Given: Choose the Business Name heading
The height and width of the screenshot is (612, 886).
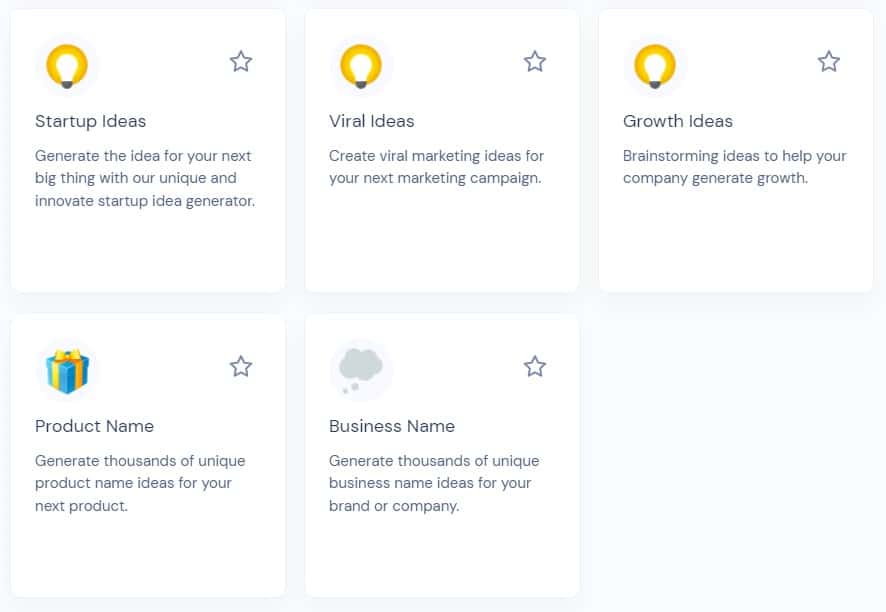Looking at the screenshot, I should pyautogui.click(x=391, y=426).
